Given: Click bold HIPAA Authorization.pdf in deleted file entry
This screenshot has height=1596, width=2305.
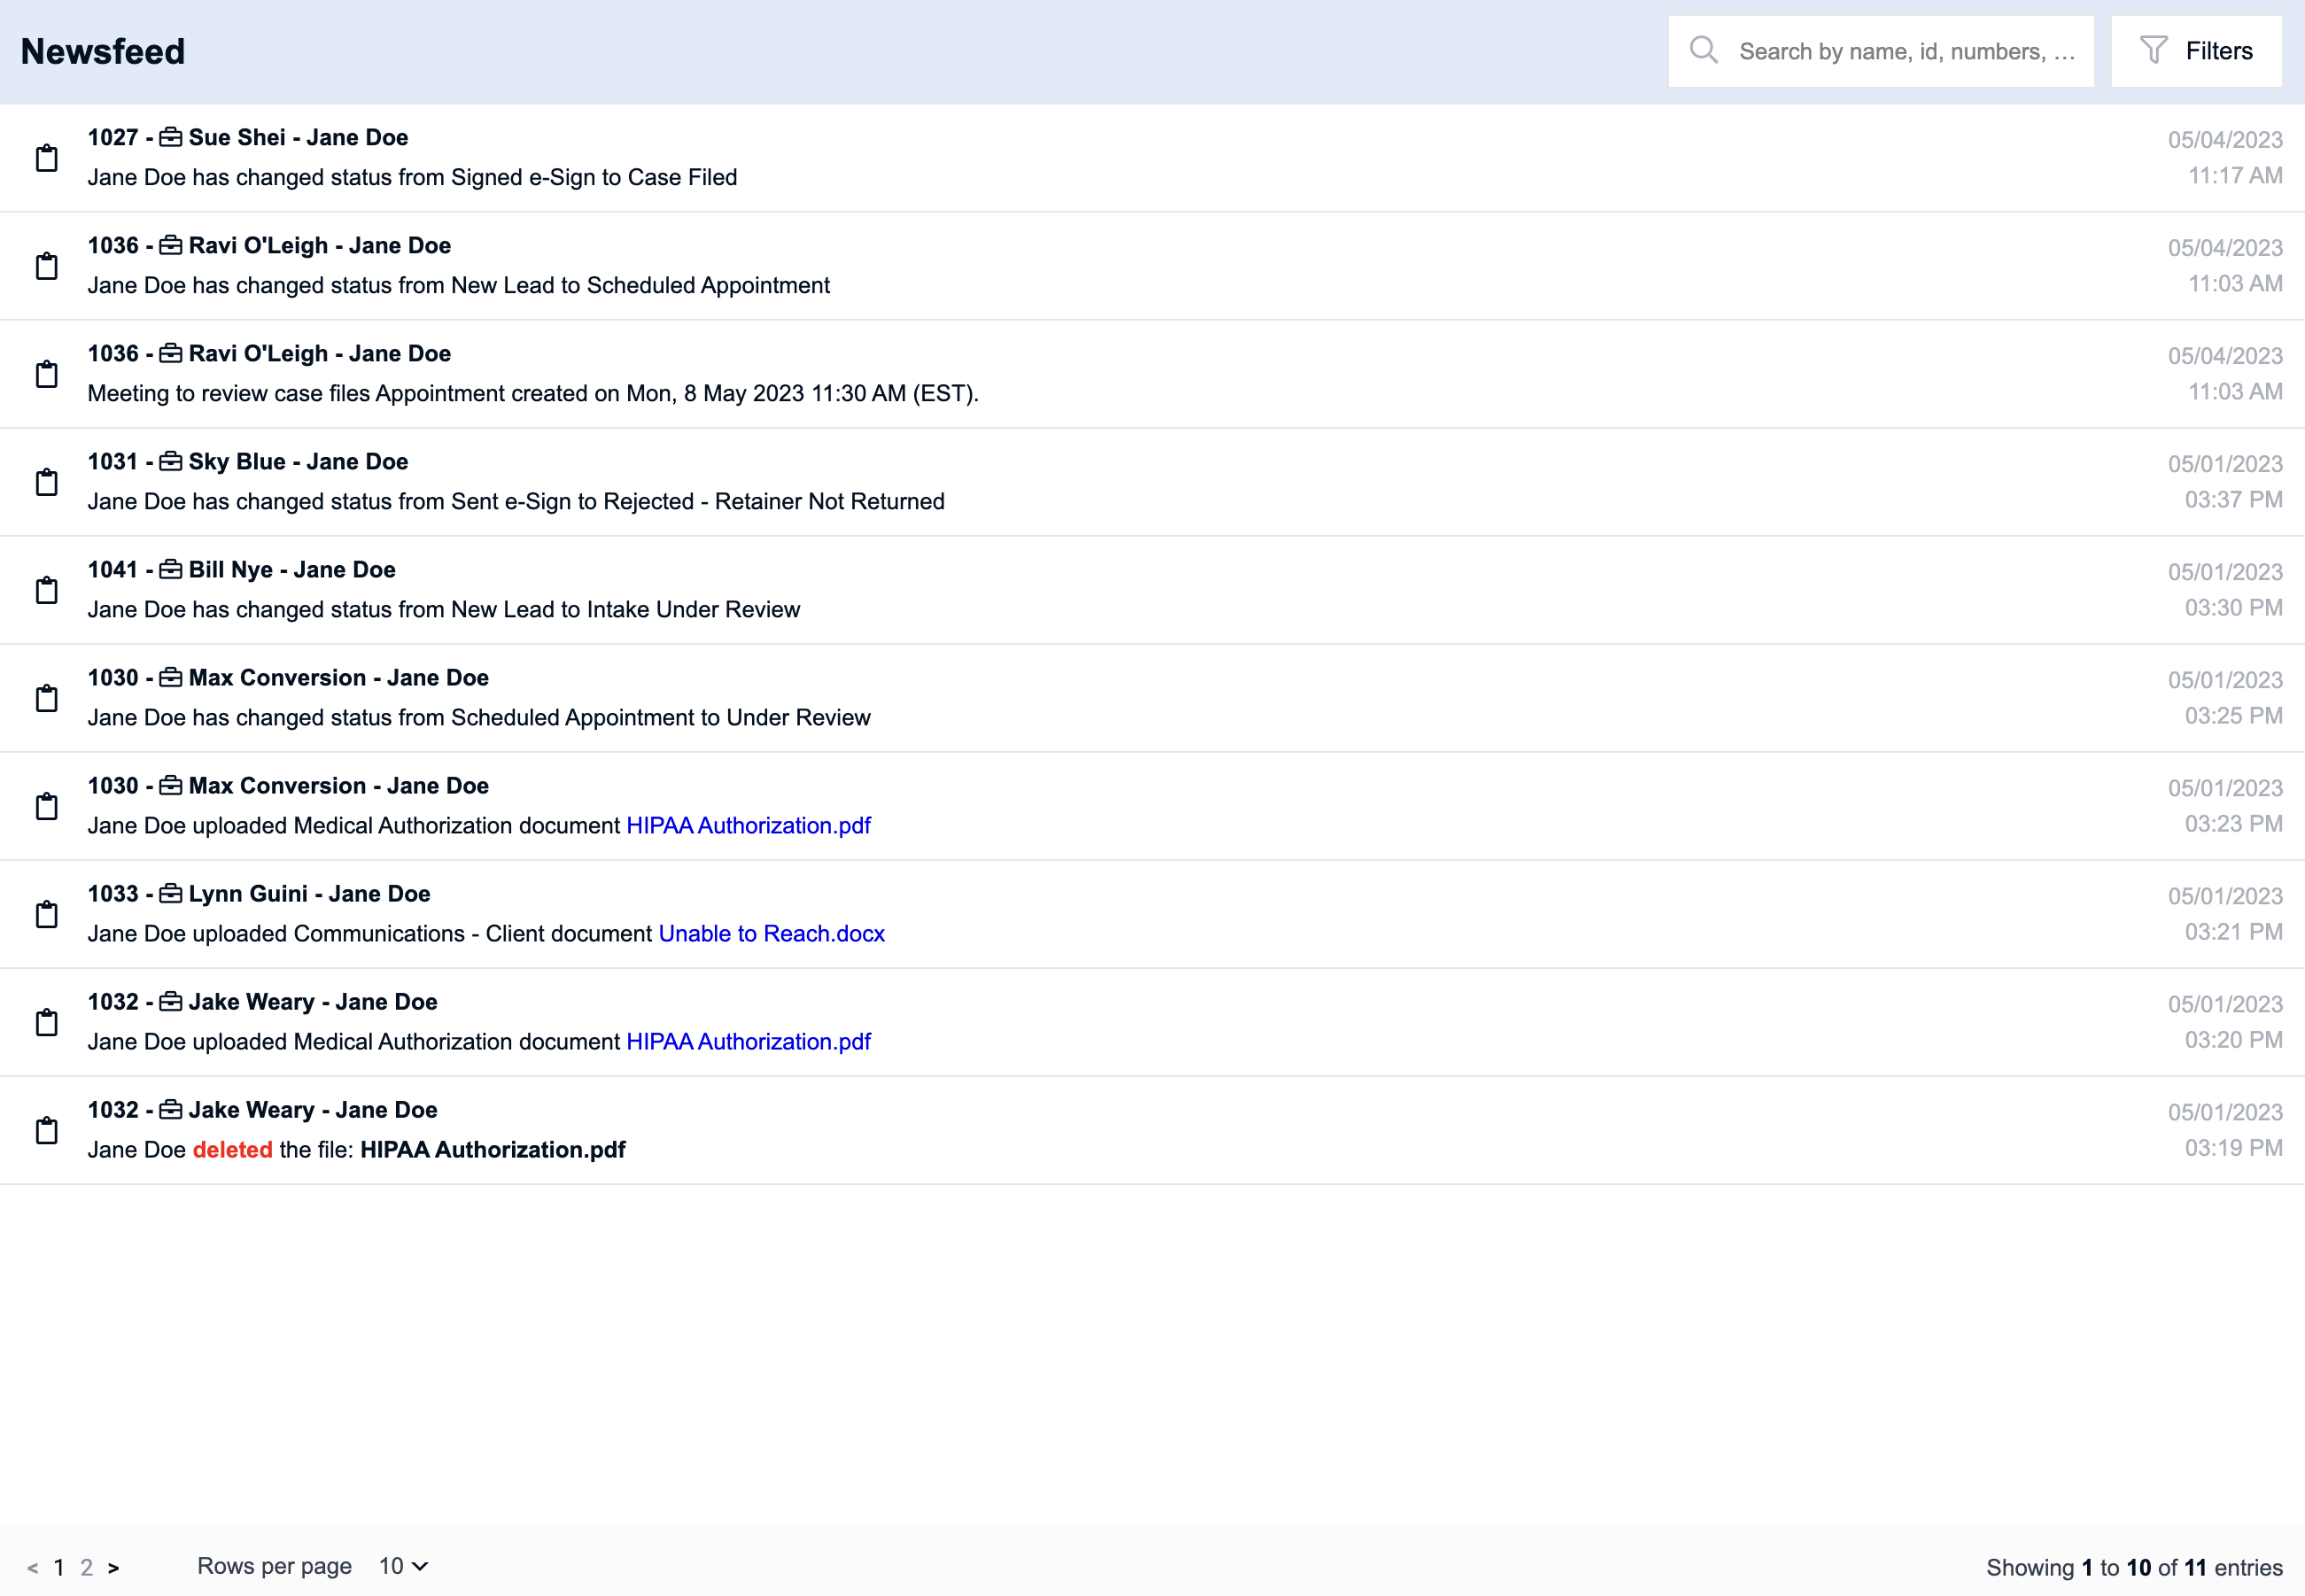Looking at the screenshot, I should (493, 1149).
